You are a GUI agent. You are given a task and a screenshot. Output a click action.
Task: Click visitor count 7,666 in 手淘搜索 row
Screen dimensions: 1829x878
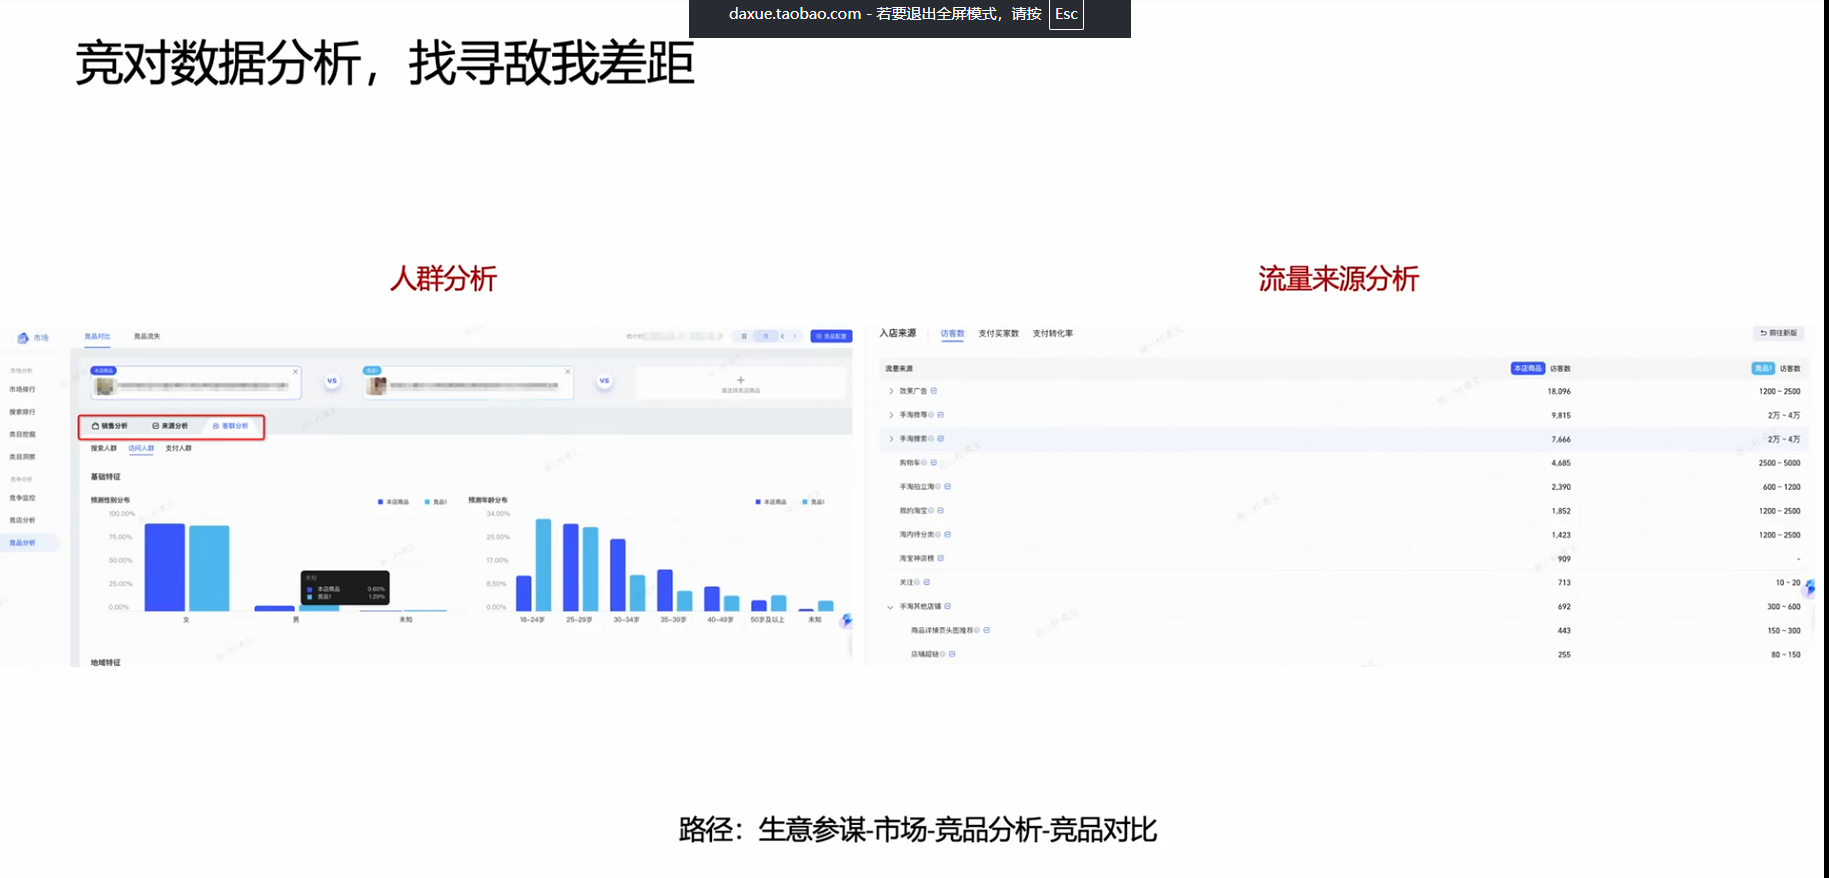pos(1561,440)
